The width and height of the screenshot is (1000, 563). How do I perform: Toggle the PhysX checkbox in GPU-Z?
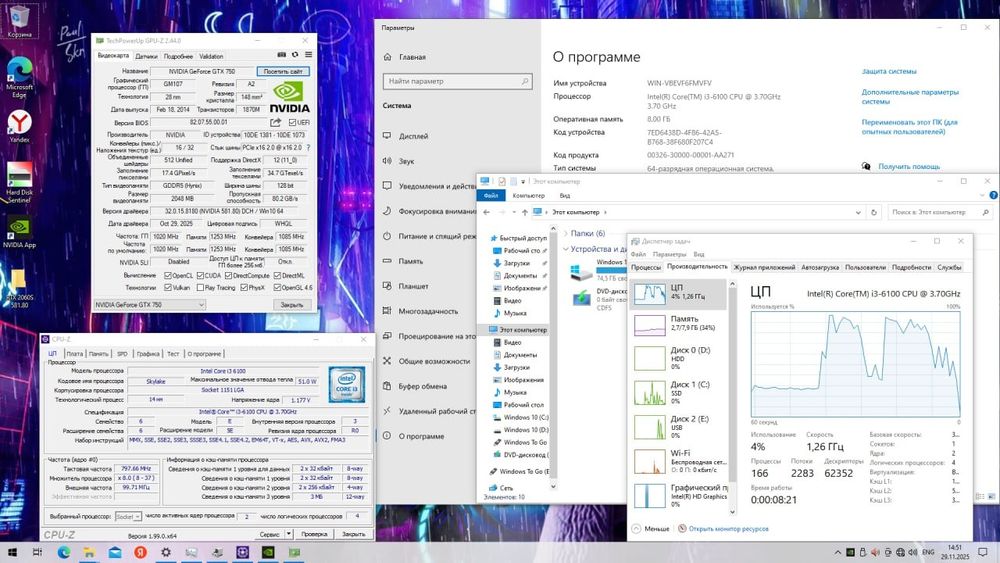pos(244,288)
